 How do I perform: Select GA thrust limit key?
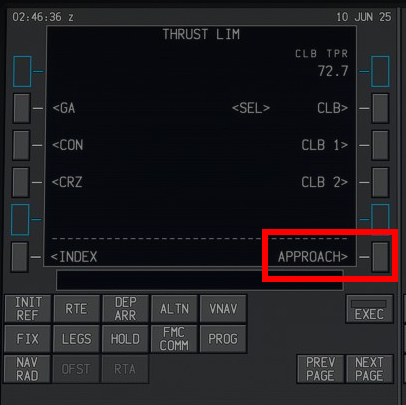tap(22, 108)
